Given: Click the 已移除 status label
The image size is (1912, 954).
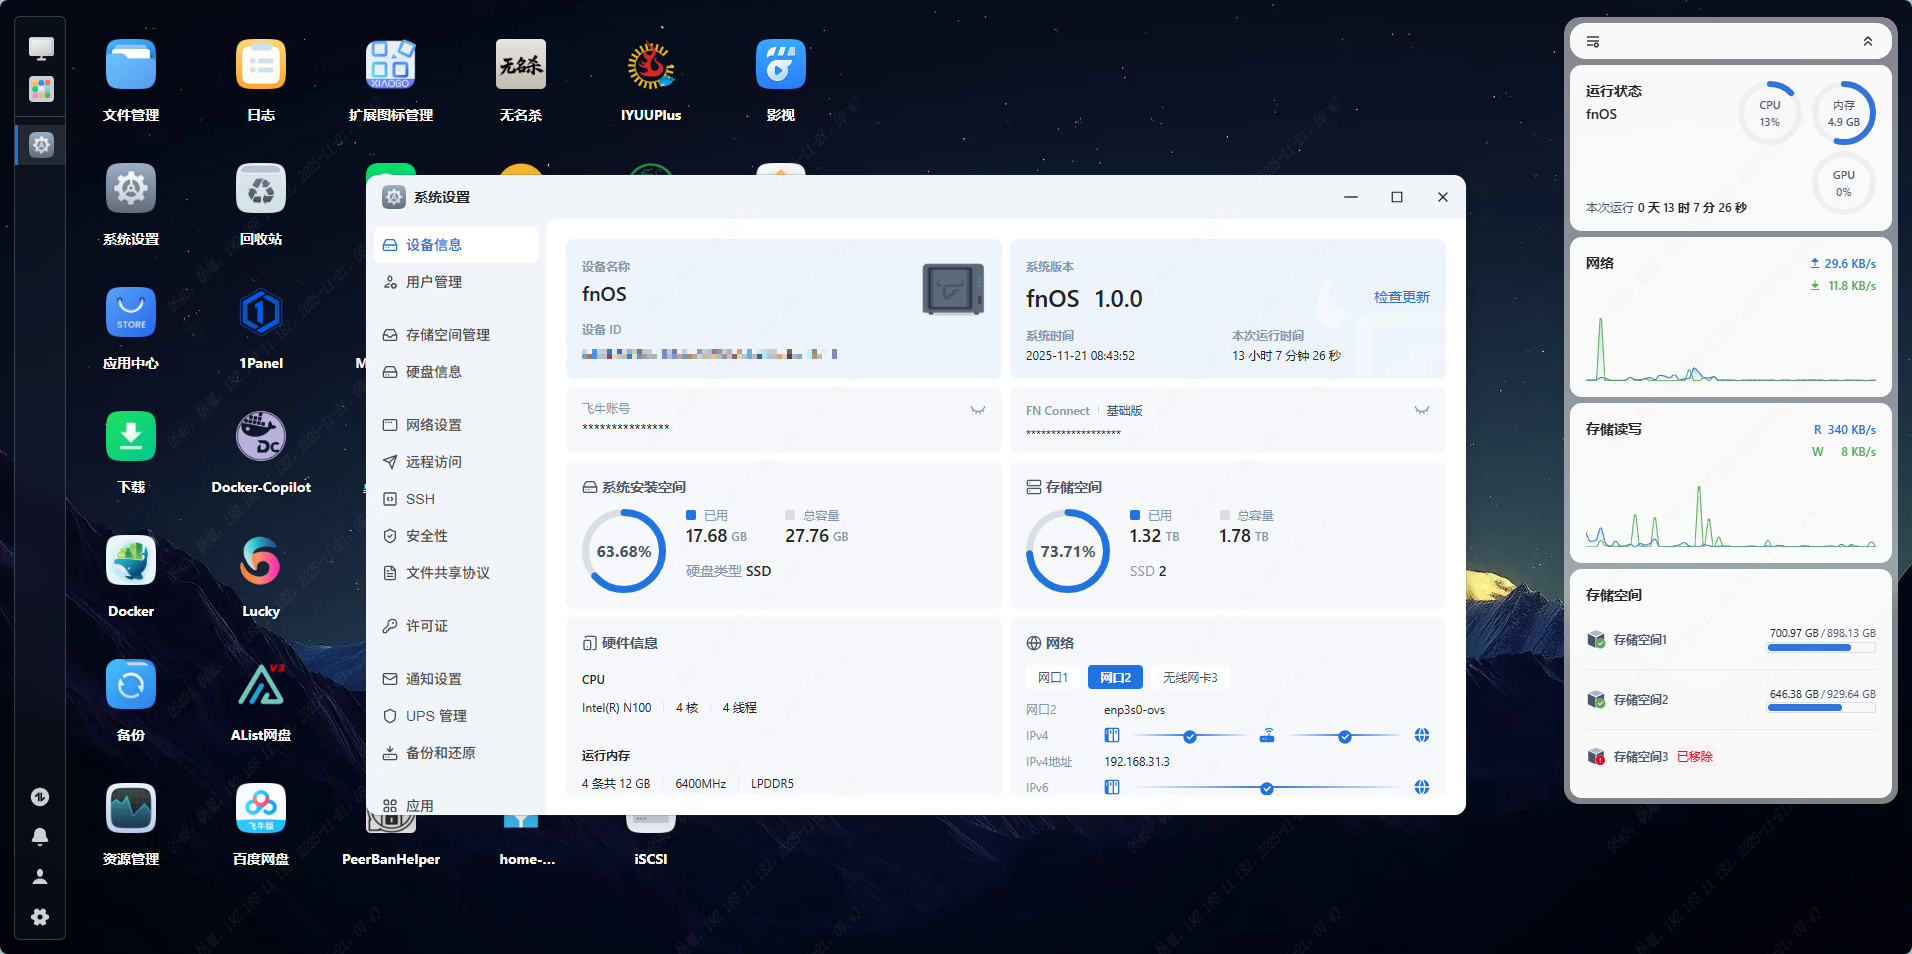Looking at the screenshot, I should click(x=1695, y=757).
